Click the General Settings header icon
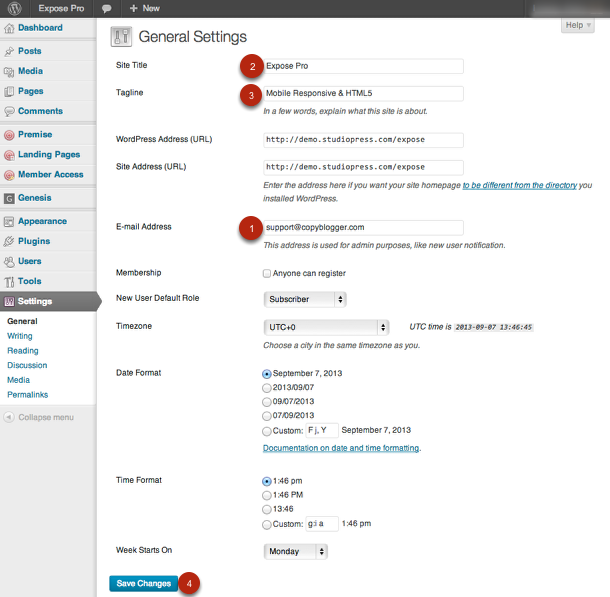610x597 pixels. pos(121,37)
